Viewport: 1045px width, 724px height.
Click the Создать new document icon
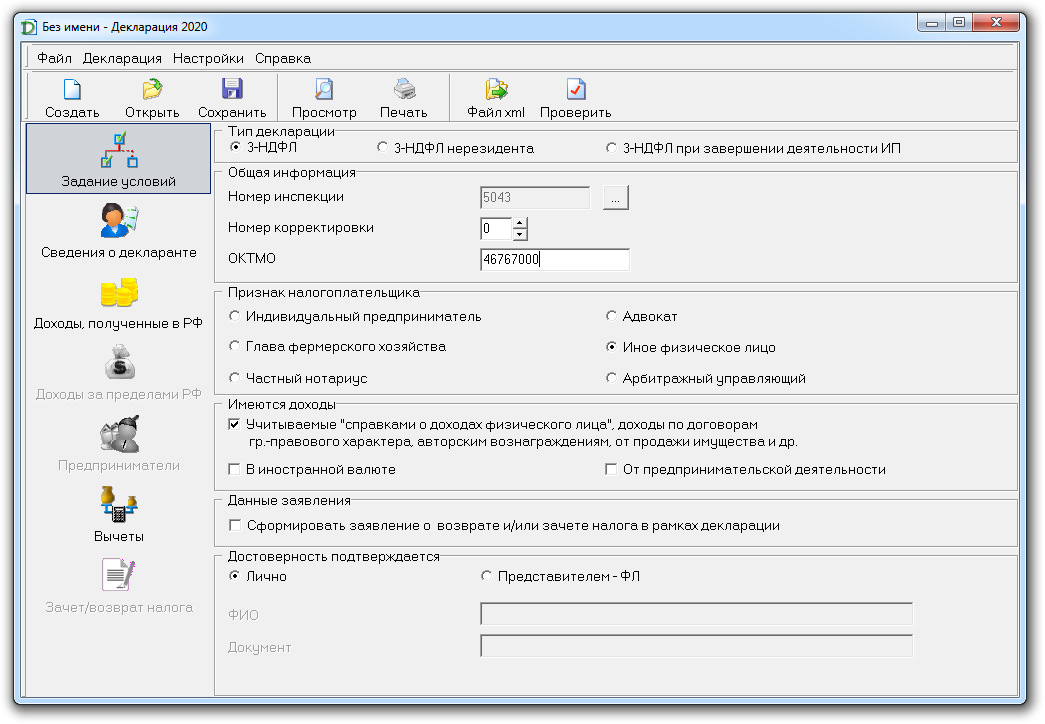point(72,89)
